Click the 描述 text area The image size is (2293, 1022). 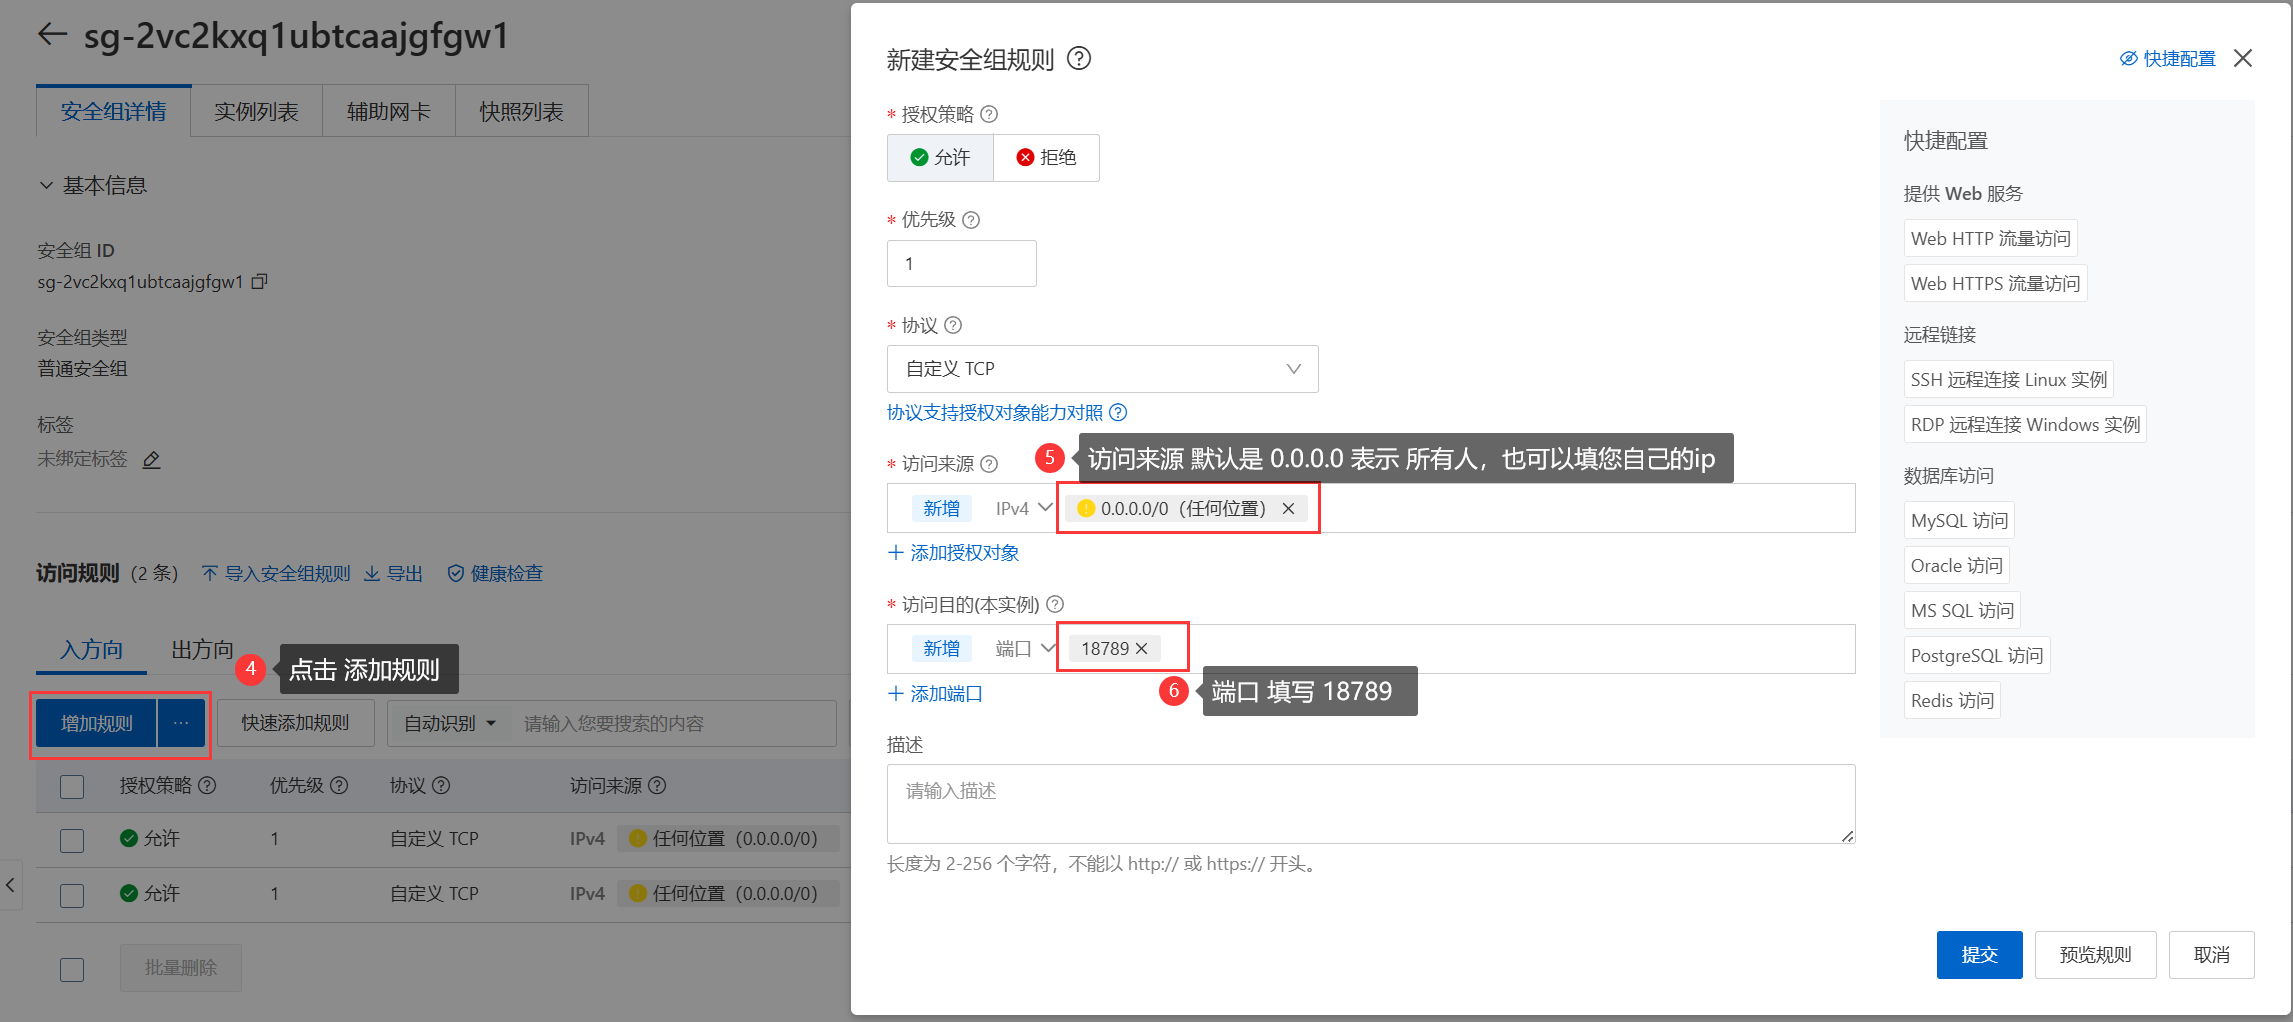(1370, 804)
